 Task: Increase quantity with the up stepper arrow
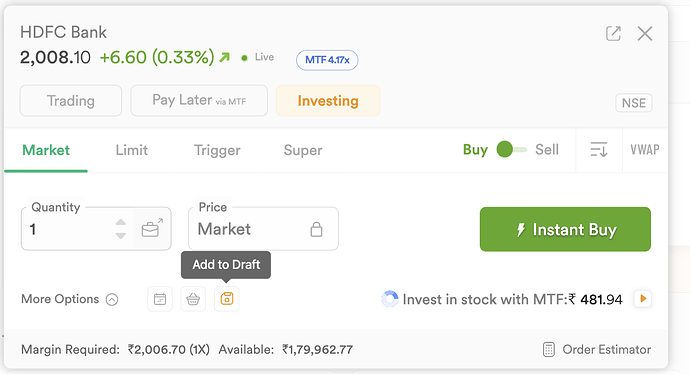(x=121, y=222)
